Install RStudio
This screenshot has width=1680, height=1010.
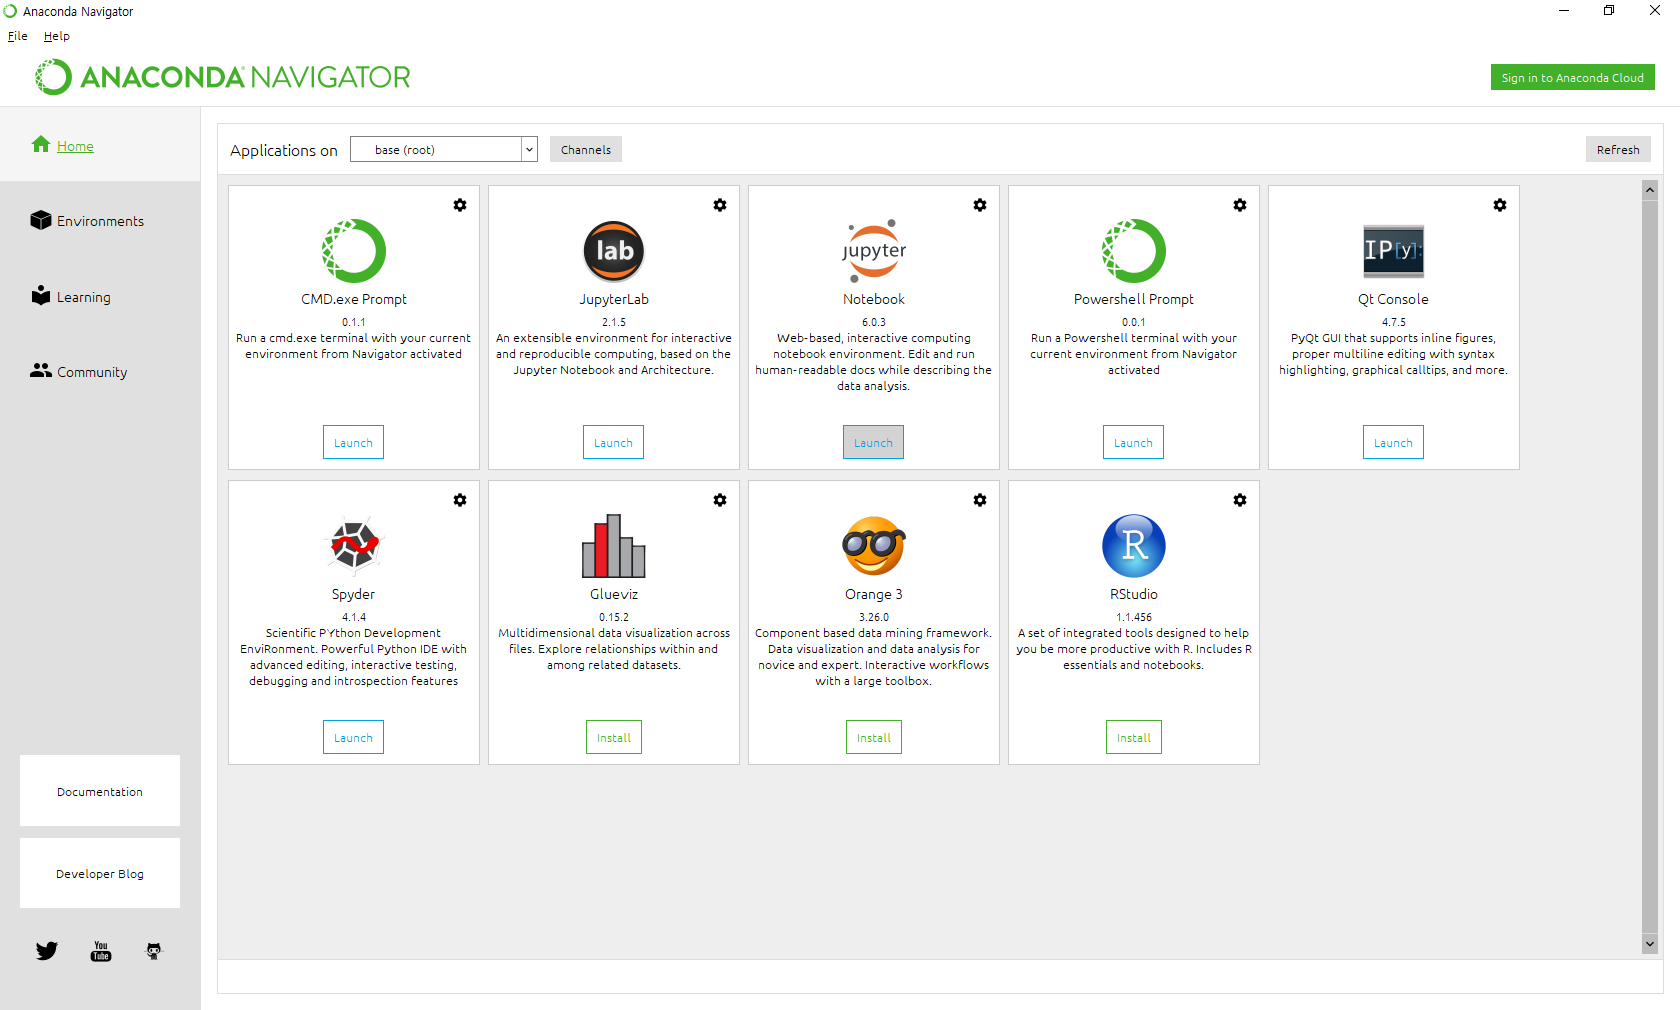[x=1134, y=737]
